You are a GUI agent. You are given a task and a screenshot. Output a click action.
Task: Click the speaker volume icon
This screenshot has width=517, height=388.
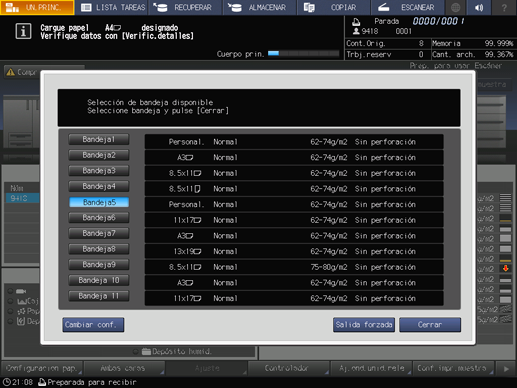pyautogui.click(x=479, y=7)
